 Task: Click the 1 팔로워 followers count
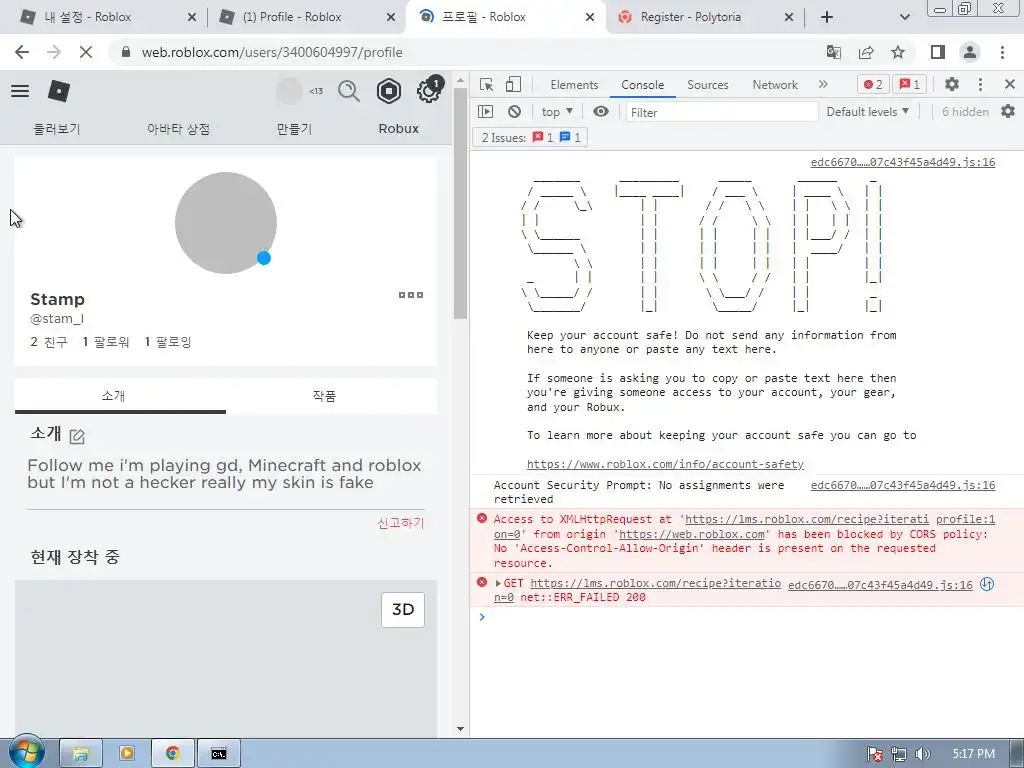click(x=106, y=342)
